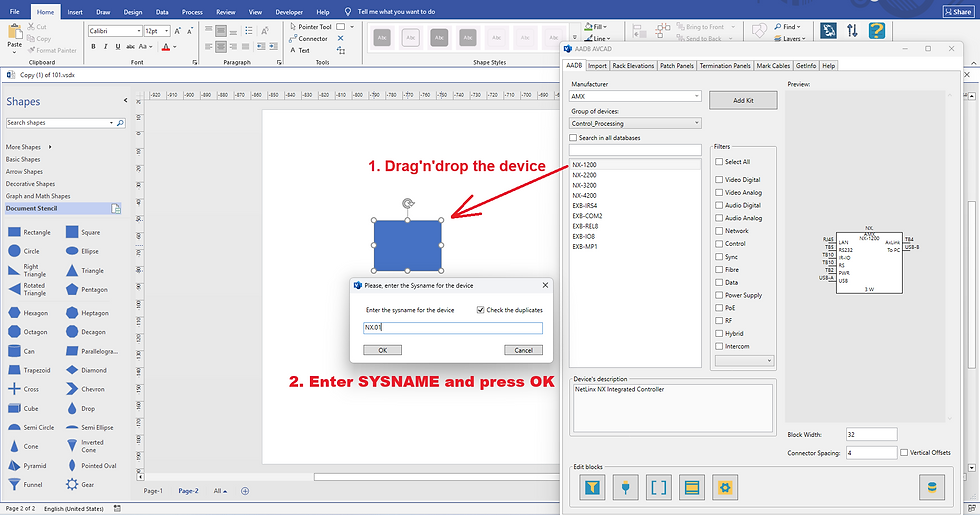This screenshot has width=980, height=515.
Task: Open the Design ribbon tab
Action: [x=132, y=12]
